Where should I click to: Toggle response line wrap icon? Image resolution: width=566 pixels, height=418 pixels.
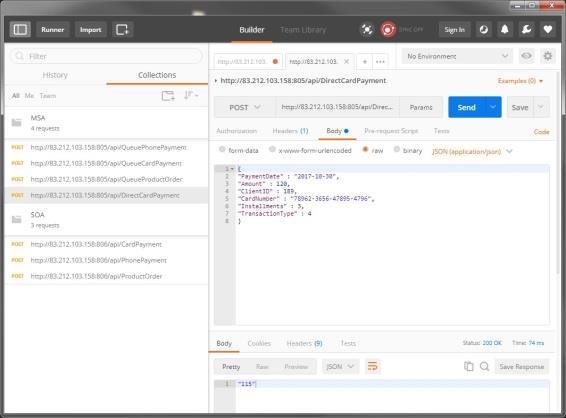[373, 366]
